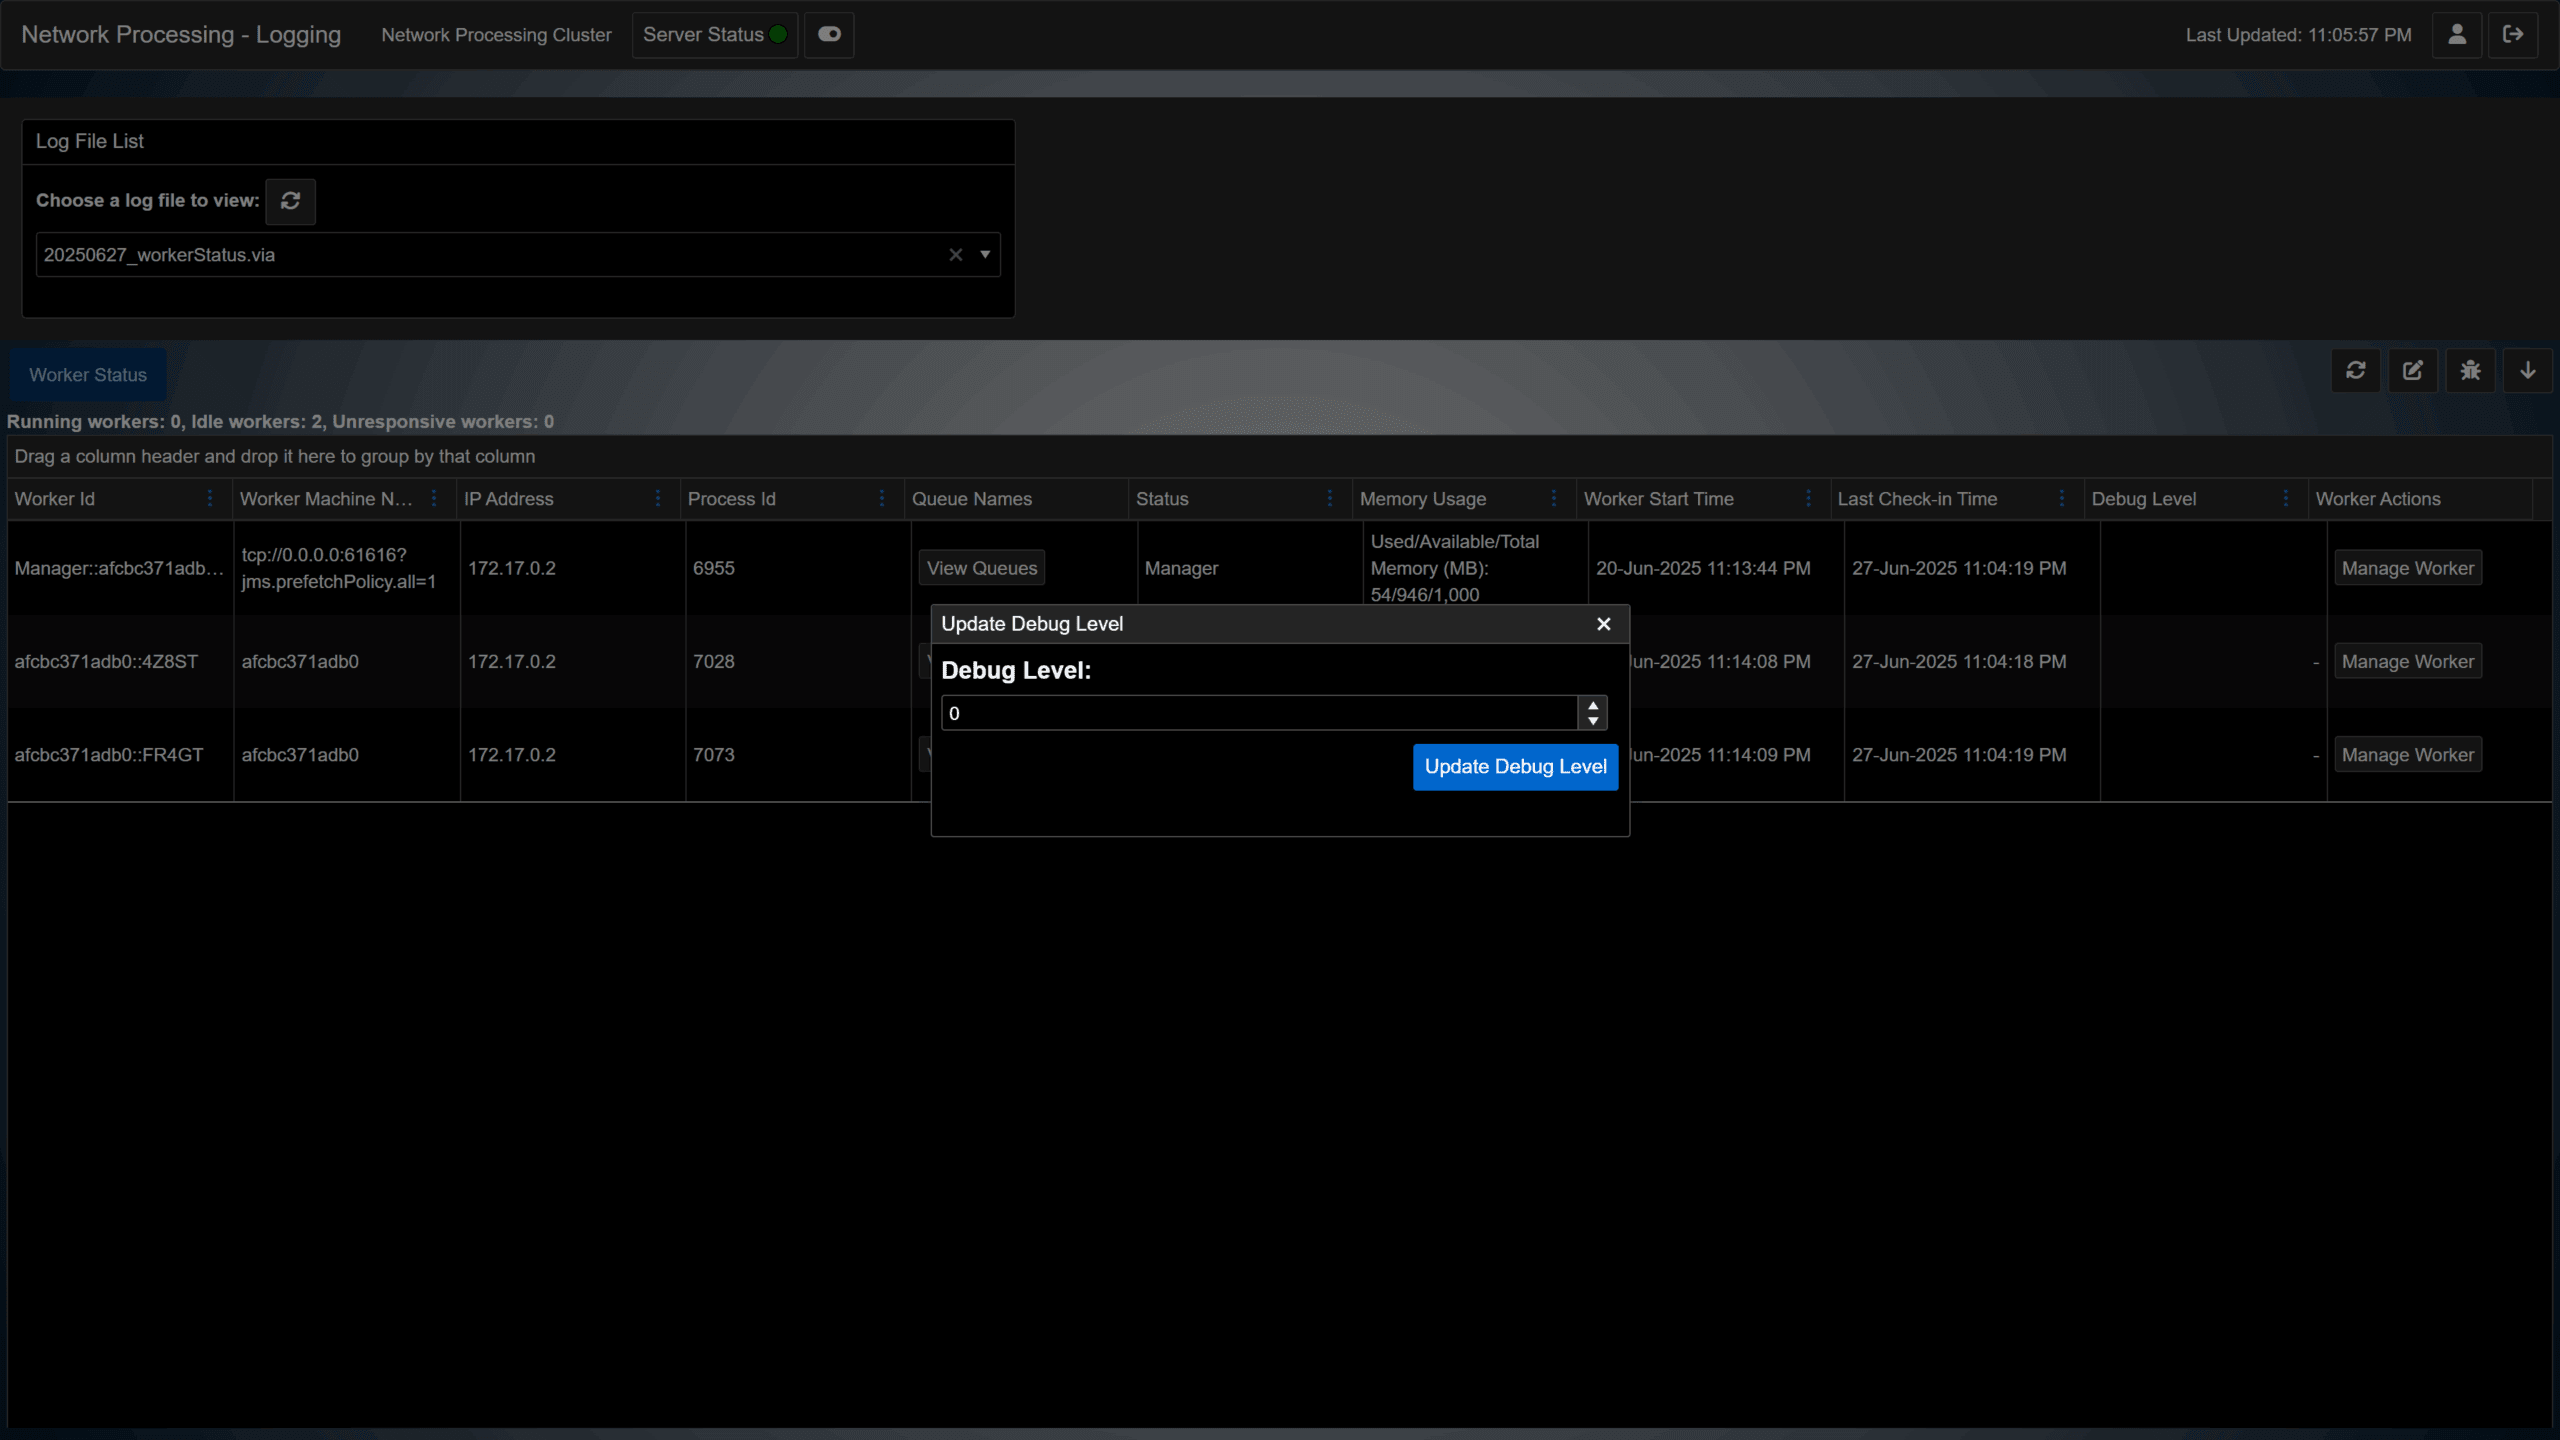Viewport: 2560px width, 1440px height.
Task: Open Worker Start Time column menu
Action: 1808,498
